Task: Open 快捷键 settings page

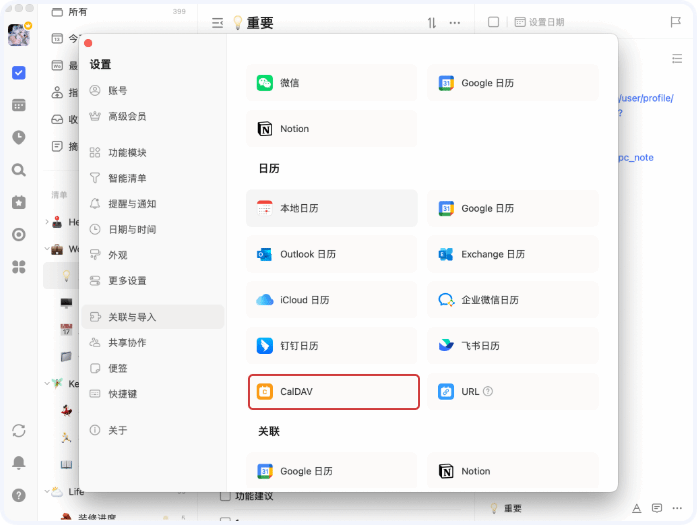Action: pyautogui.click(x=122, y=394)
